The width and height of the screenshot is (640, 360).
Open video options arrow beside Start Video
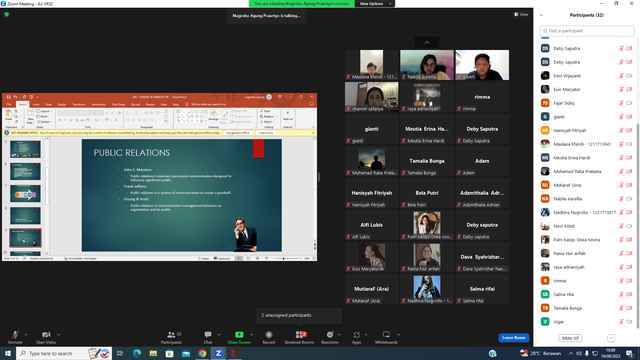58,335
